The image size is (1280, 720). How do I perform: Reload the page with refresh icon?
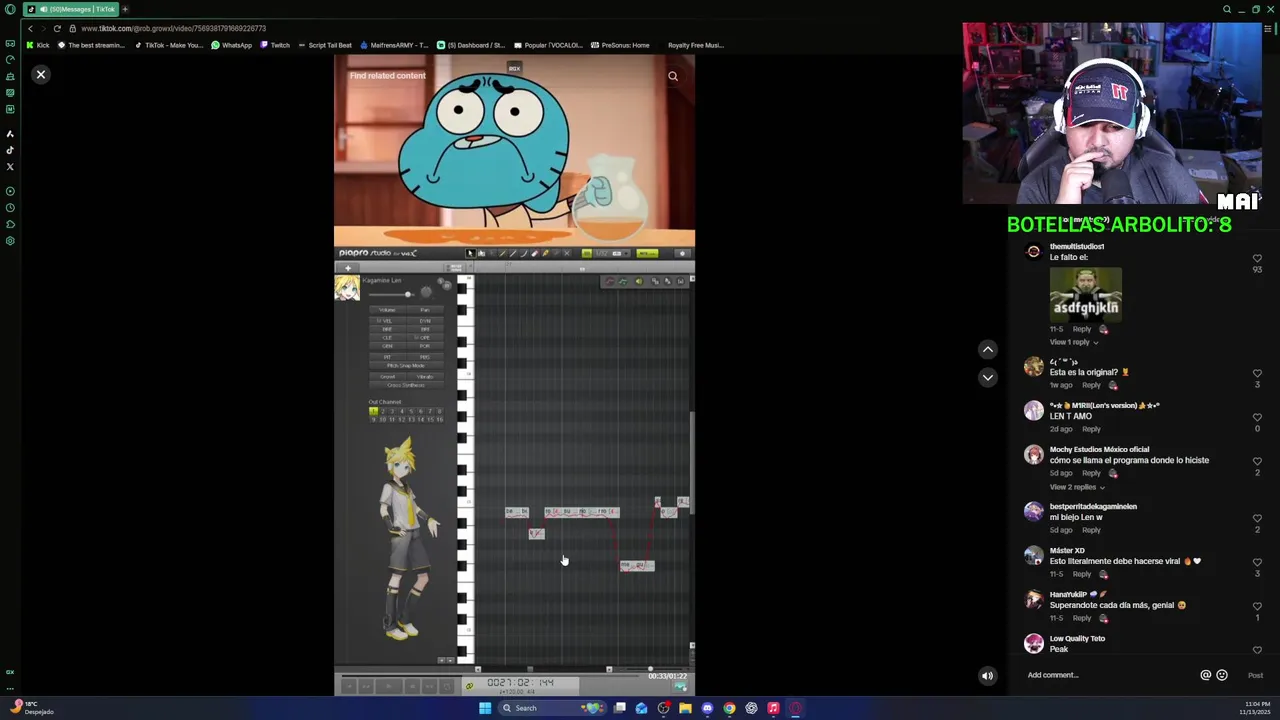tap(57, 28)
